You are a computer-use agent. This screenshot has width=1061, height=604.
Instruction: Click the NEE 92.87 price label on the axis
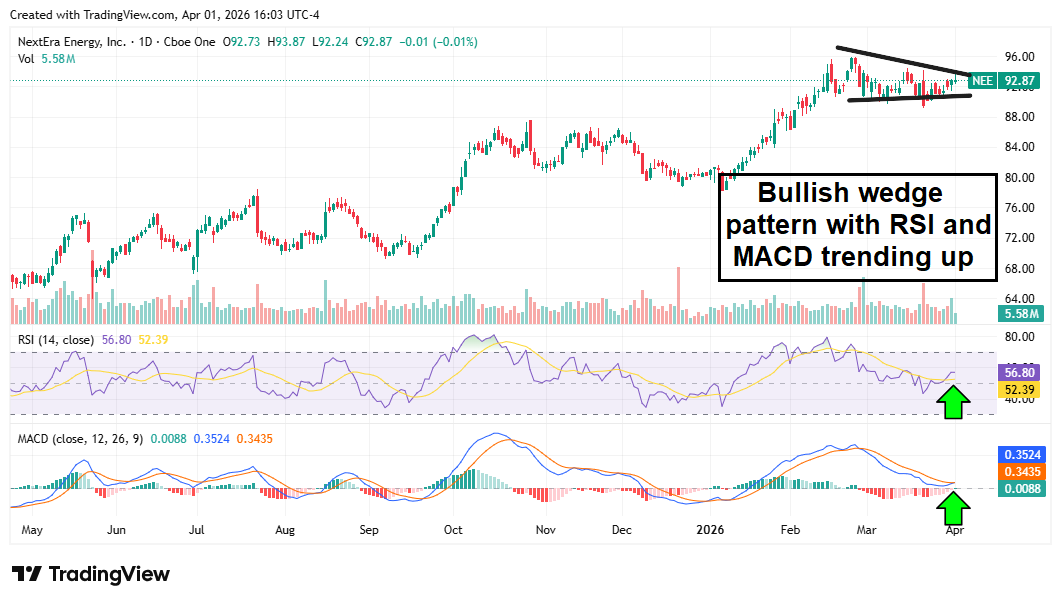[1004, 81]
